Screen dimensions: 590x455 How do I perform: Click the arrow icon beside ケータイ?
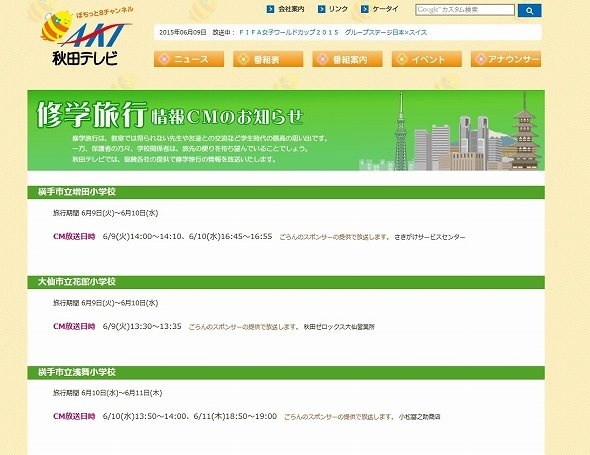point(364,9)
